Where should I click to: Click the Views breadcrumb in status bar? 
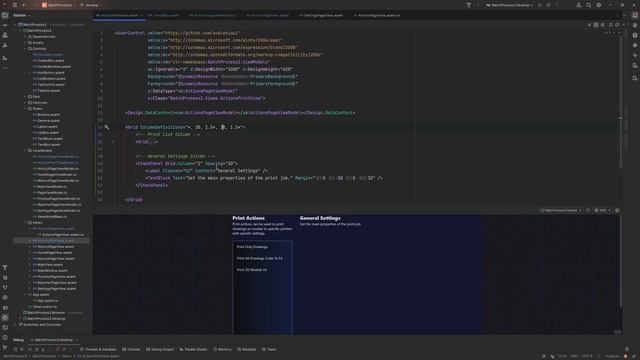pyautogui.click(x=66, y=356)
